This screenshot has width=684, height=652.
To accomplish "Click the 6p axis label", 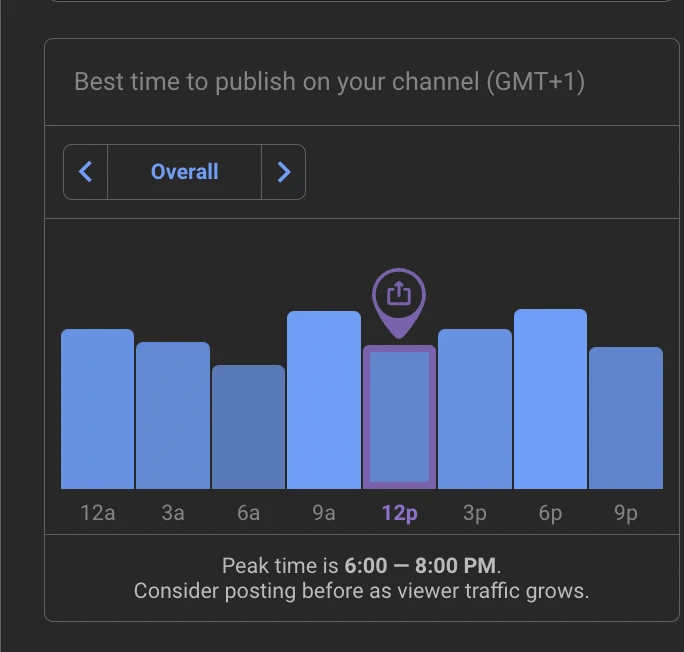I will pos(550,513).
